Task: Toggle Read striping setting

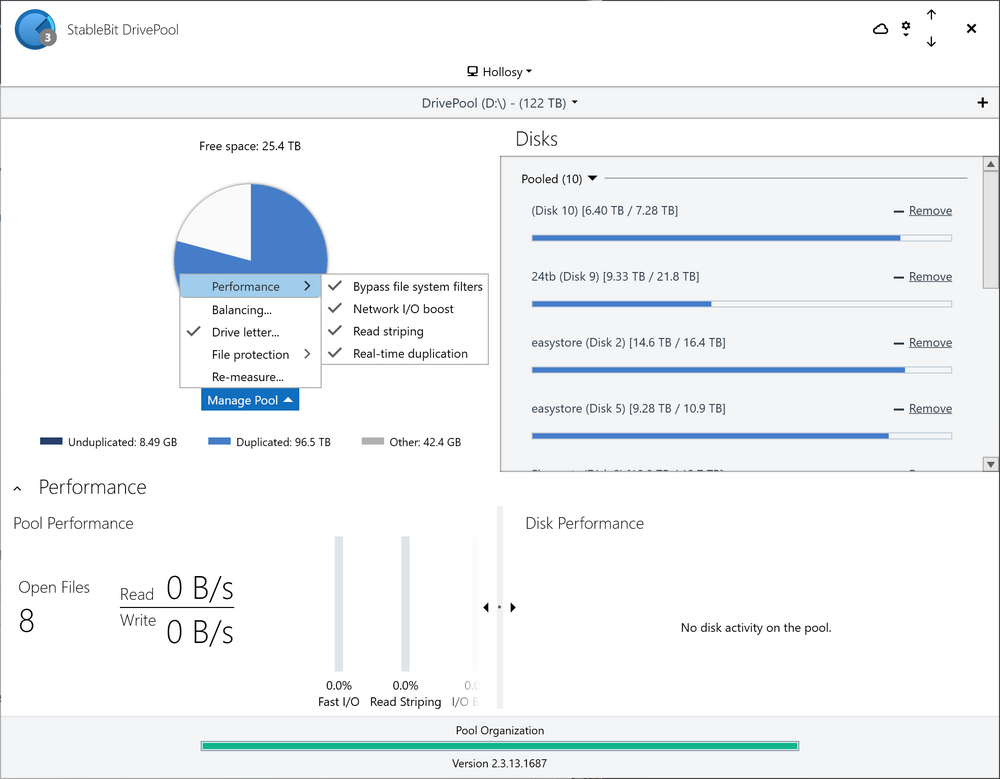Action: [388, 331]
